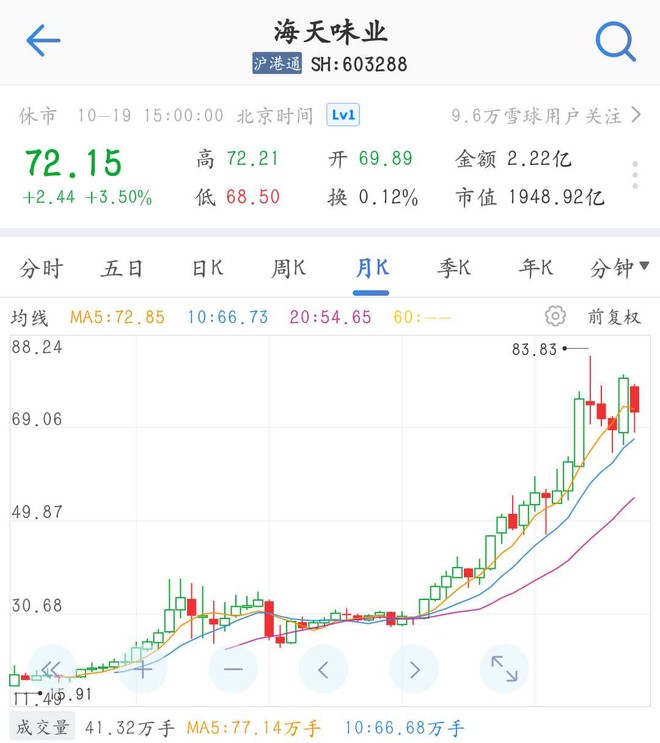
Task: Switch to the 日K daily chart tab
Action: [x=207, y=268]
